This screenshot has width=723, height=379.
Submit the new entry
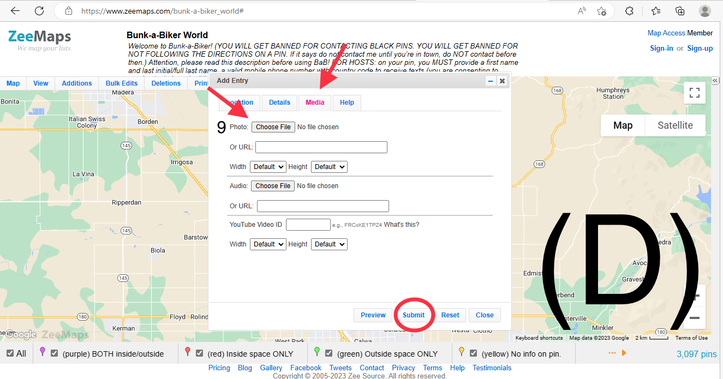tap(413, 315)
